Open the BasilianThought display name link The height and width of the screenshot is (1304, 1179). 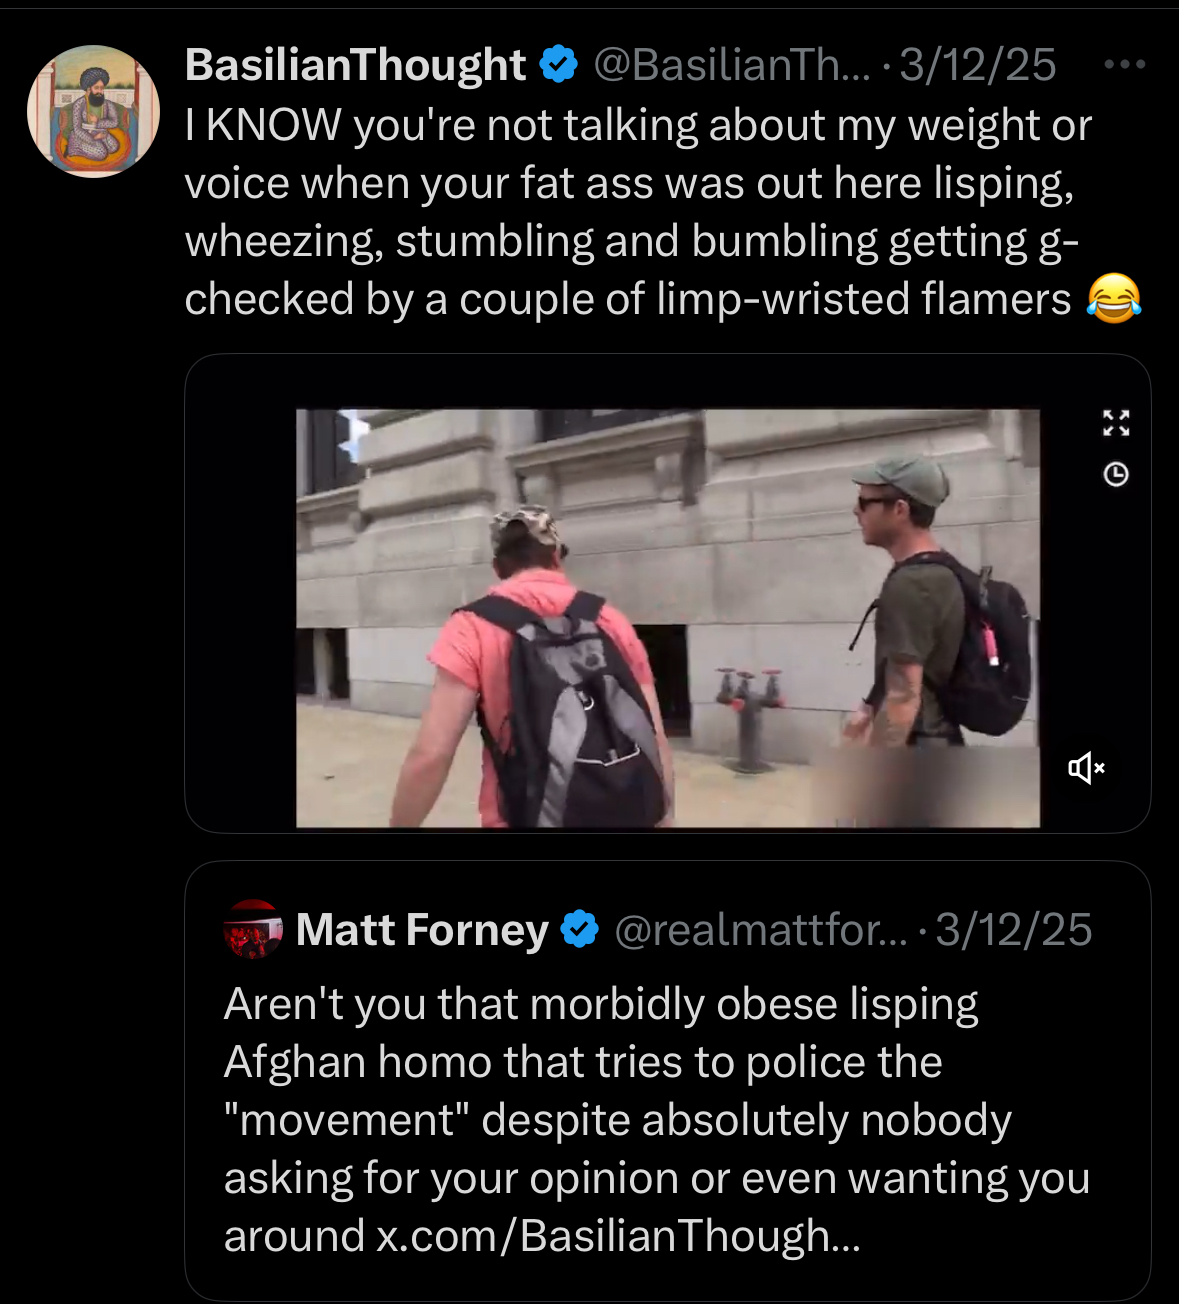[355, 65]
